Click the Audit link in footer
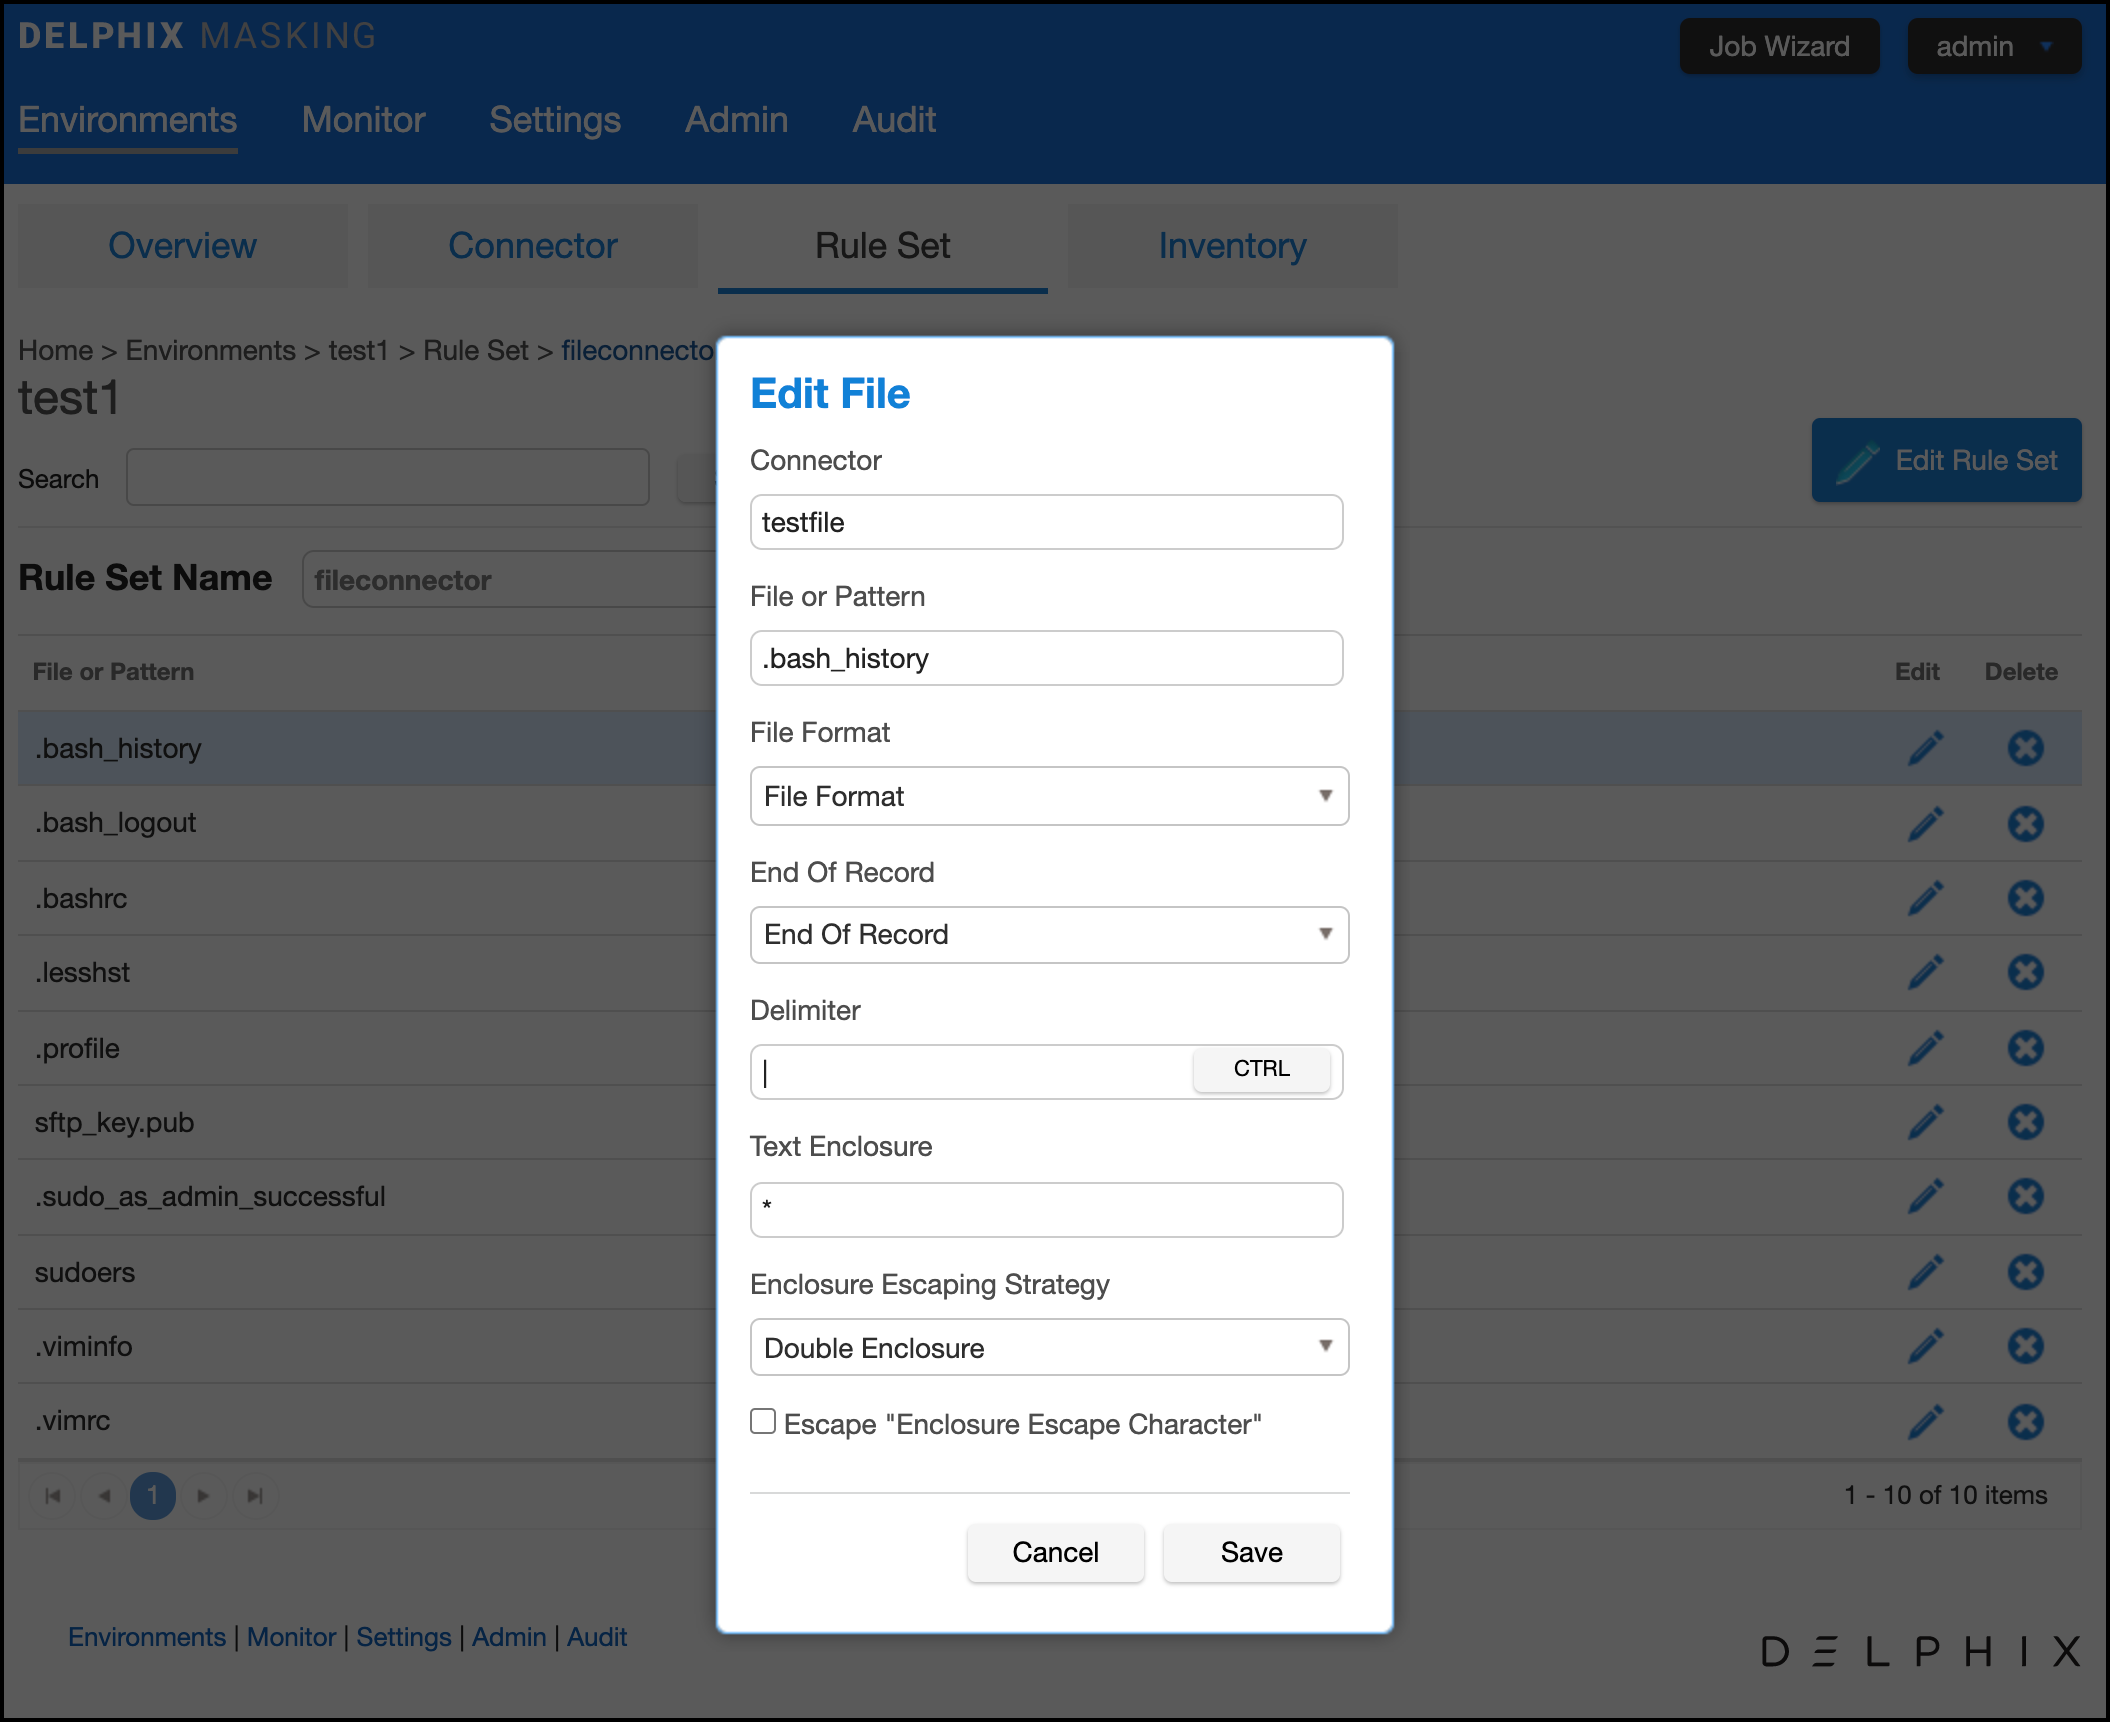 point(596,1637)
